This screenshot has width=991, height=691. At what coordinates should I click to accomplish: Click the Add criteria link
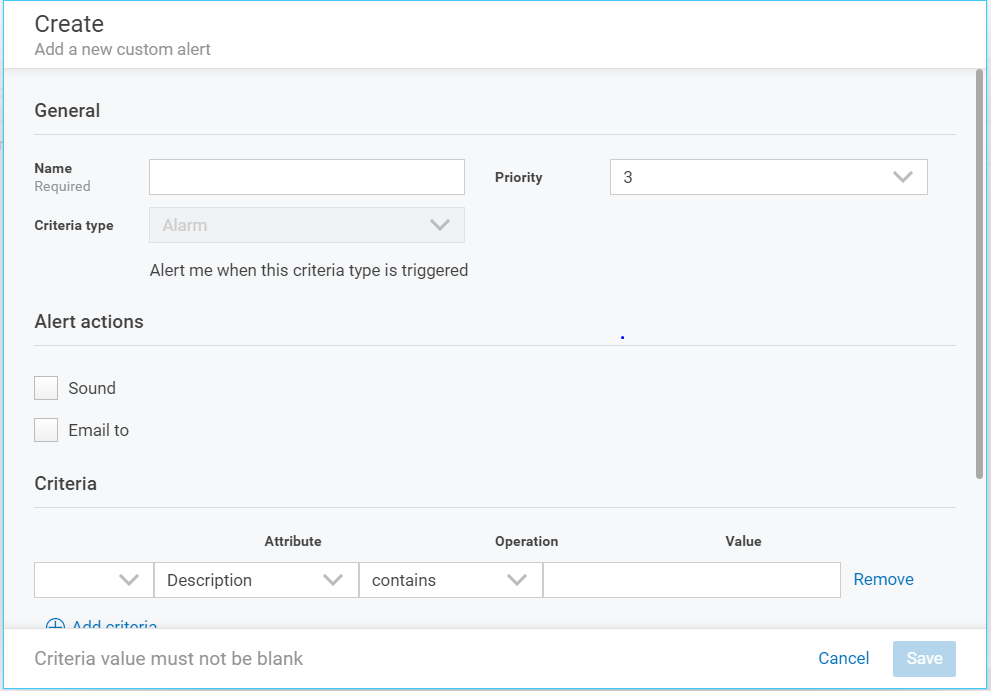(101, 623)
